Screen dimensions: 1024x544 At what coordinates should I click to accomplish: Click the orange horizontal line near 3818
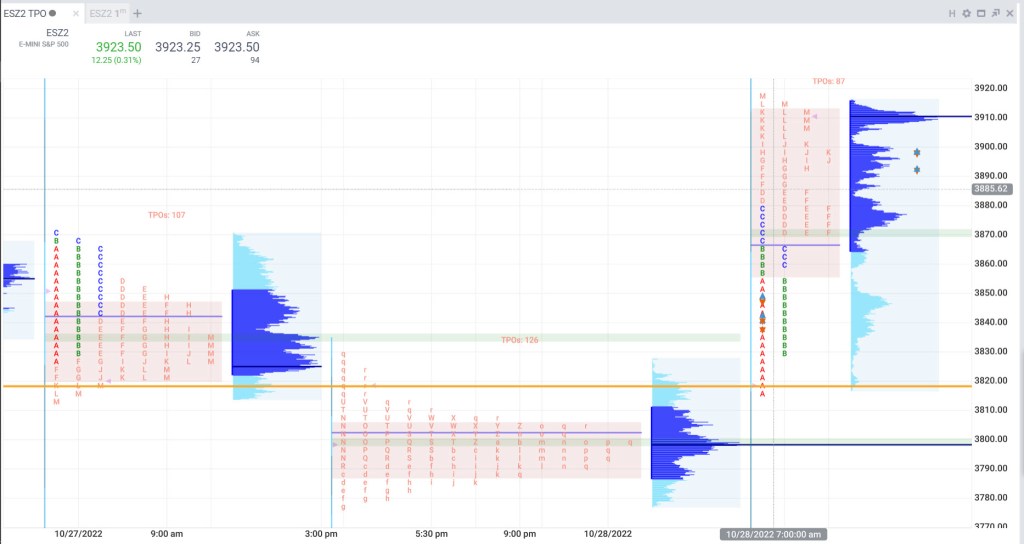tap(400, 386)
